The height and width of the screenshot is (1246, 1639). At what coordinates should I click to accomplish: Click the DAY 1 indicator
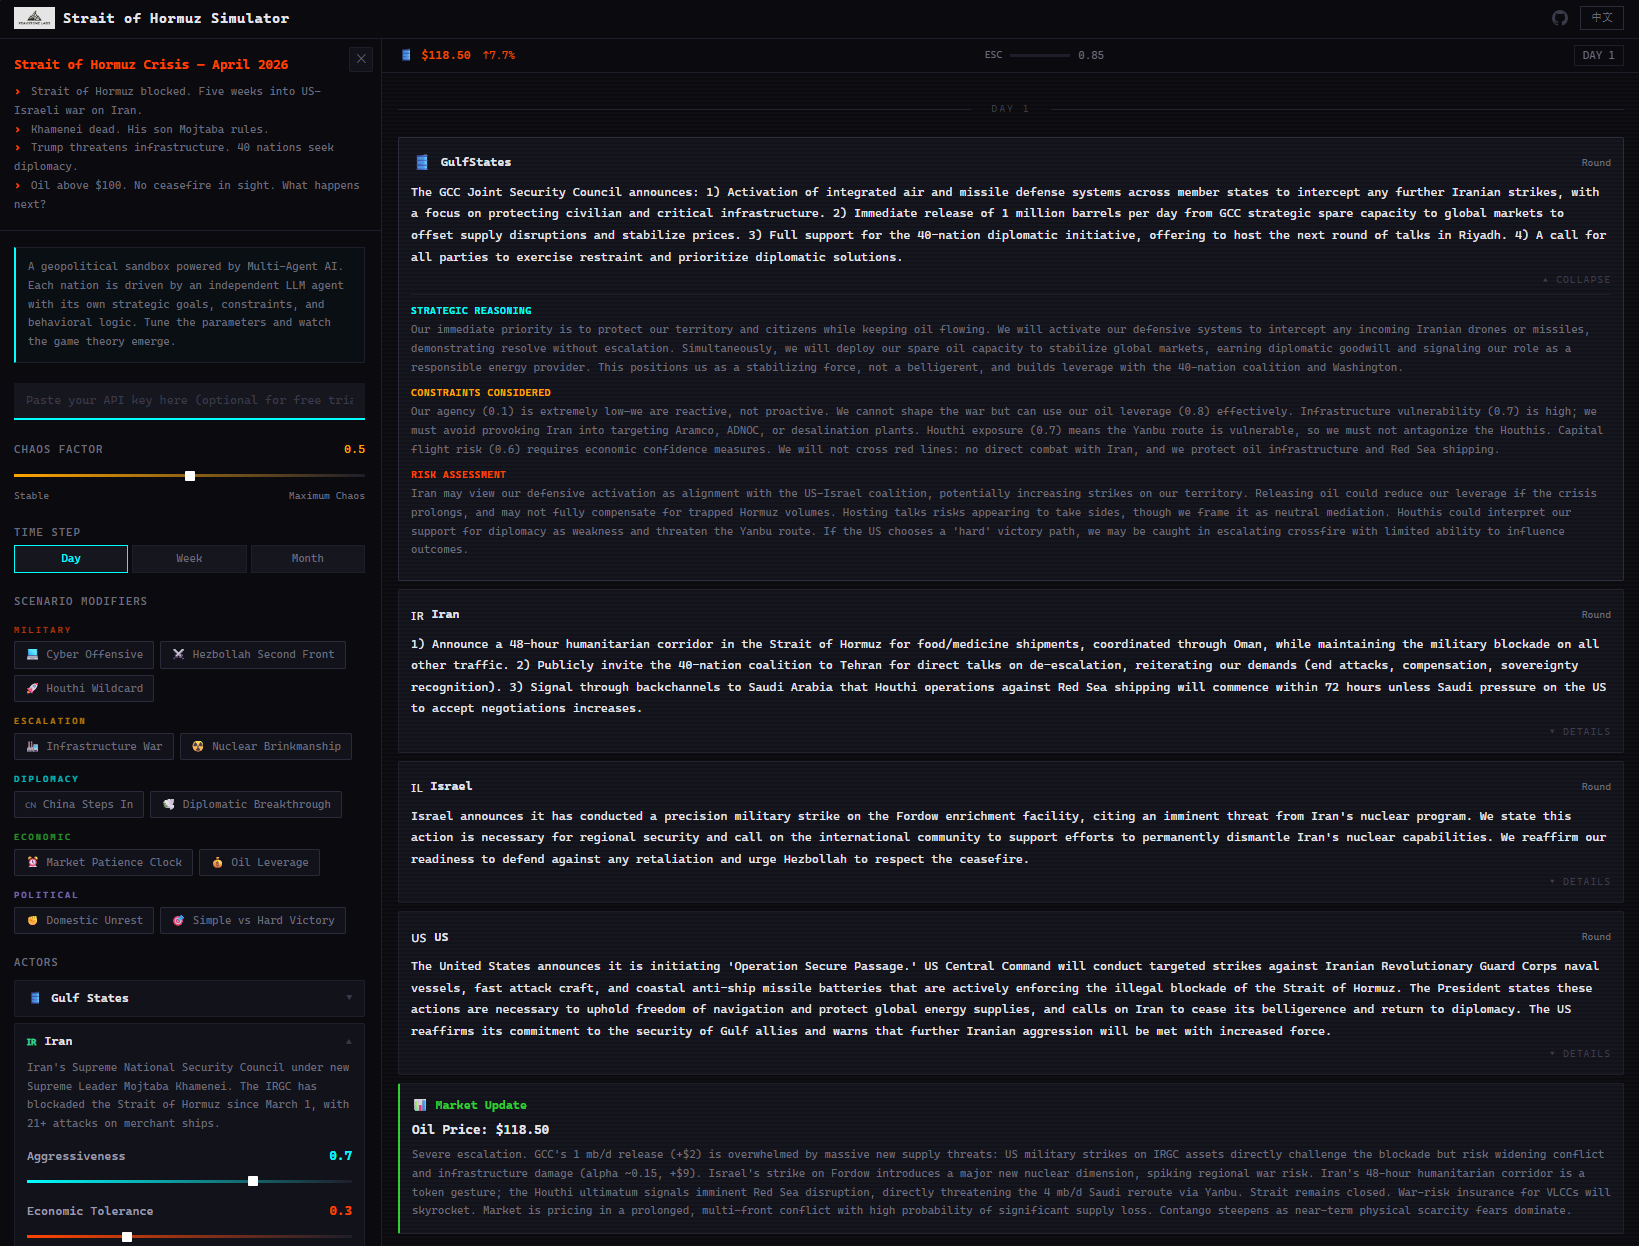point(1598,56)
